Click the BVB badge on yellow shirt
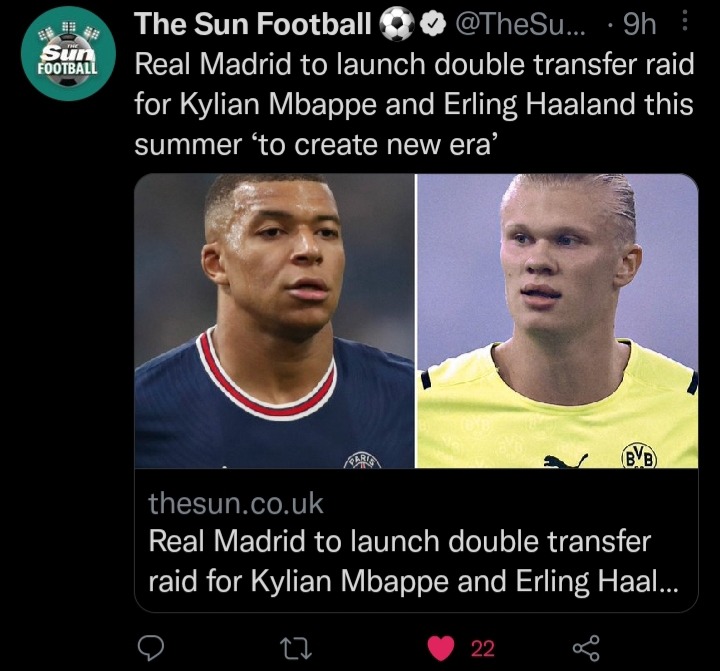Image resolution: width=720 pixels, height=671 pixels. coord(639,456)
